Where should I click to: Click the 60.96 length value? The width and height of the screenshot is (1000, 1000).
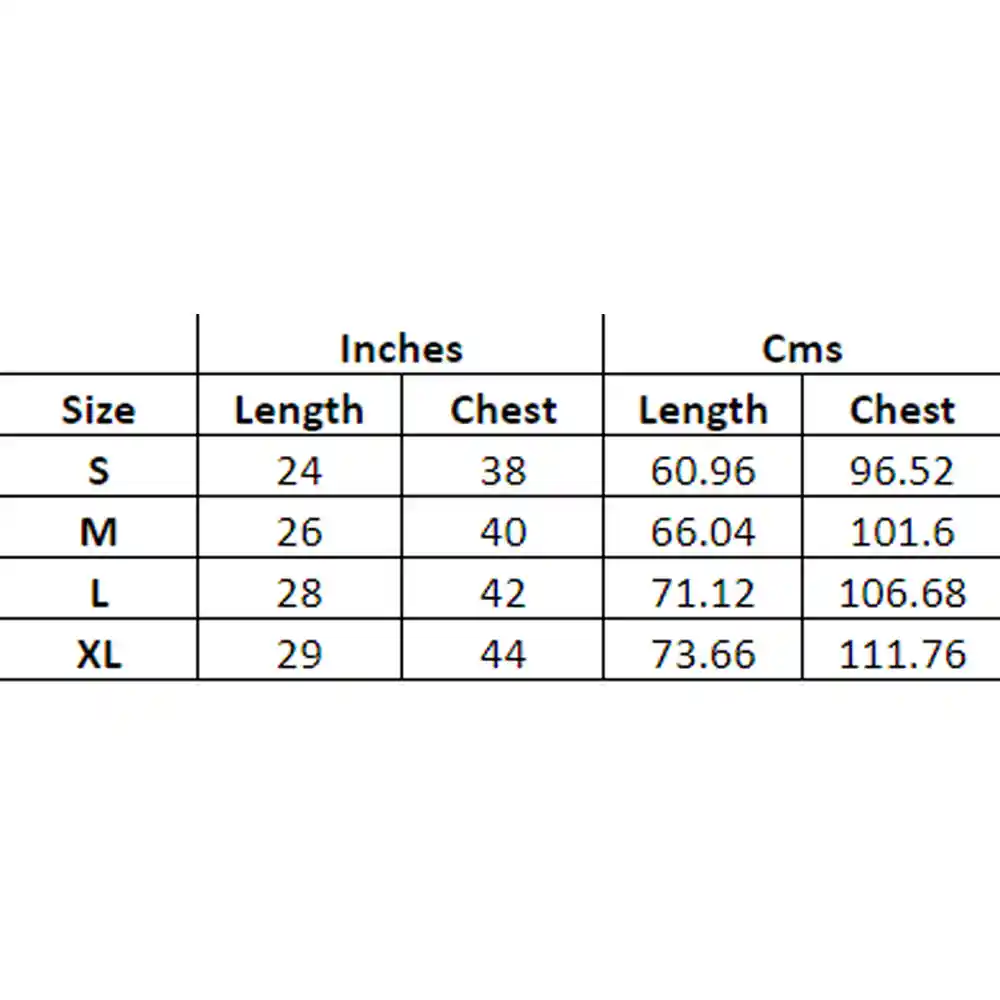click(703, 467)
